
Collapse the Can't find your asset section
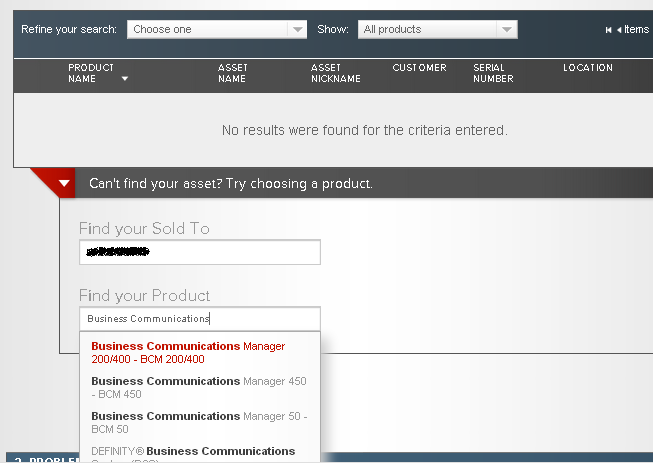(x=64, y=183)
